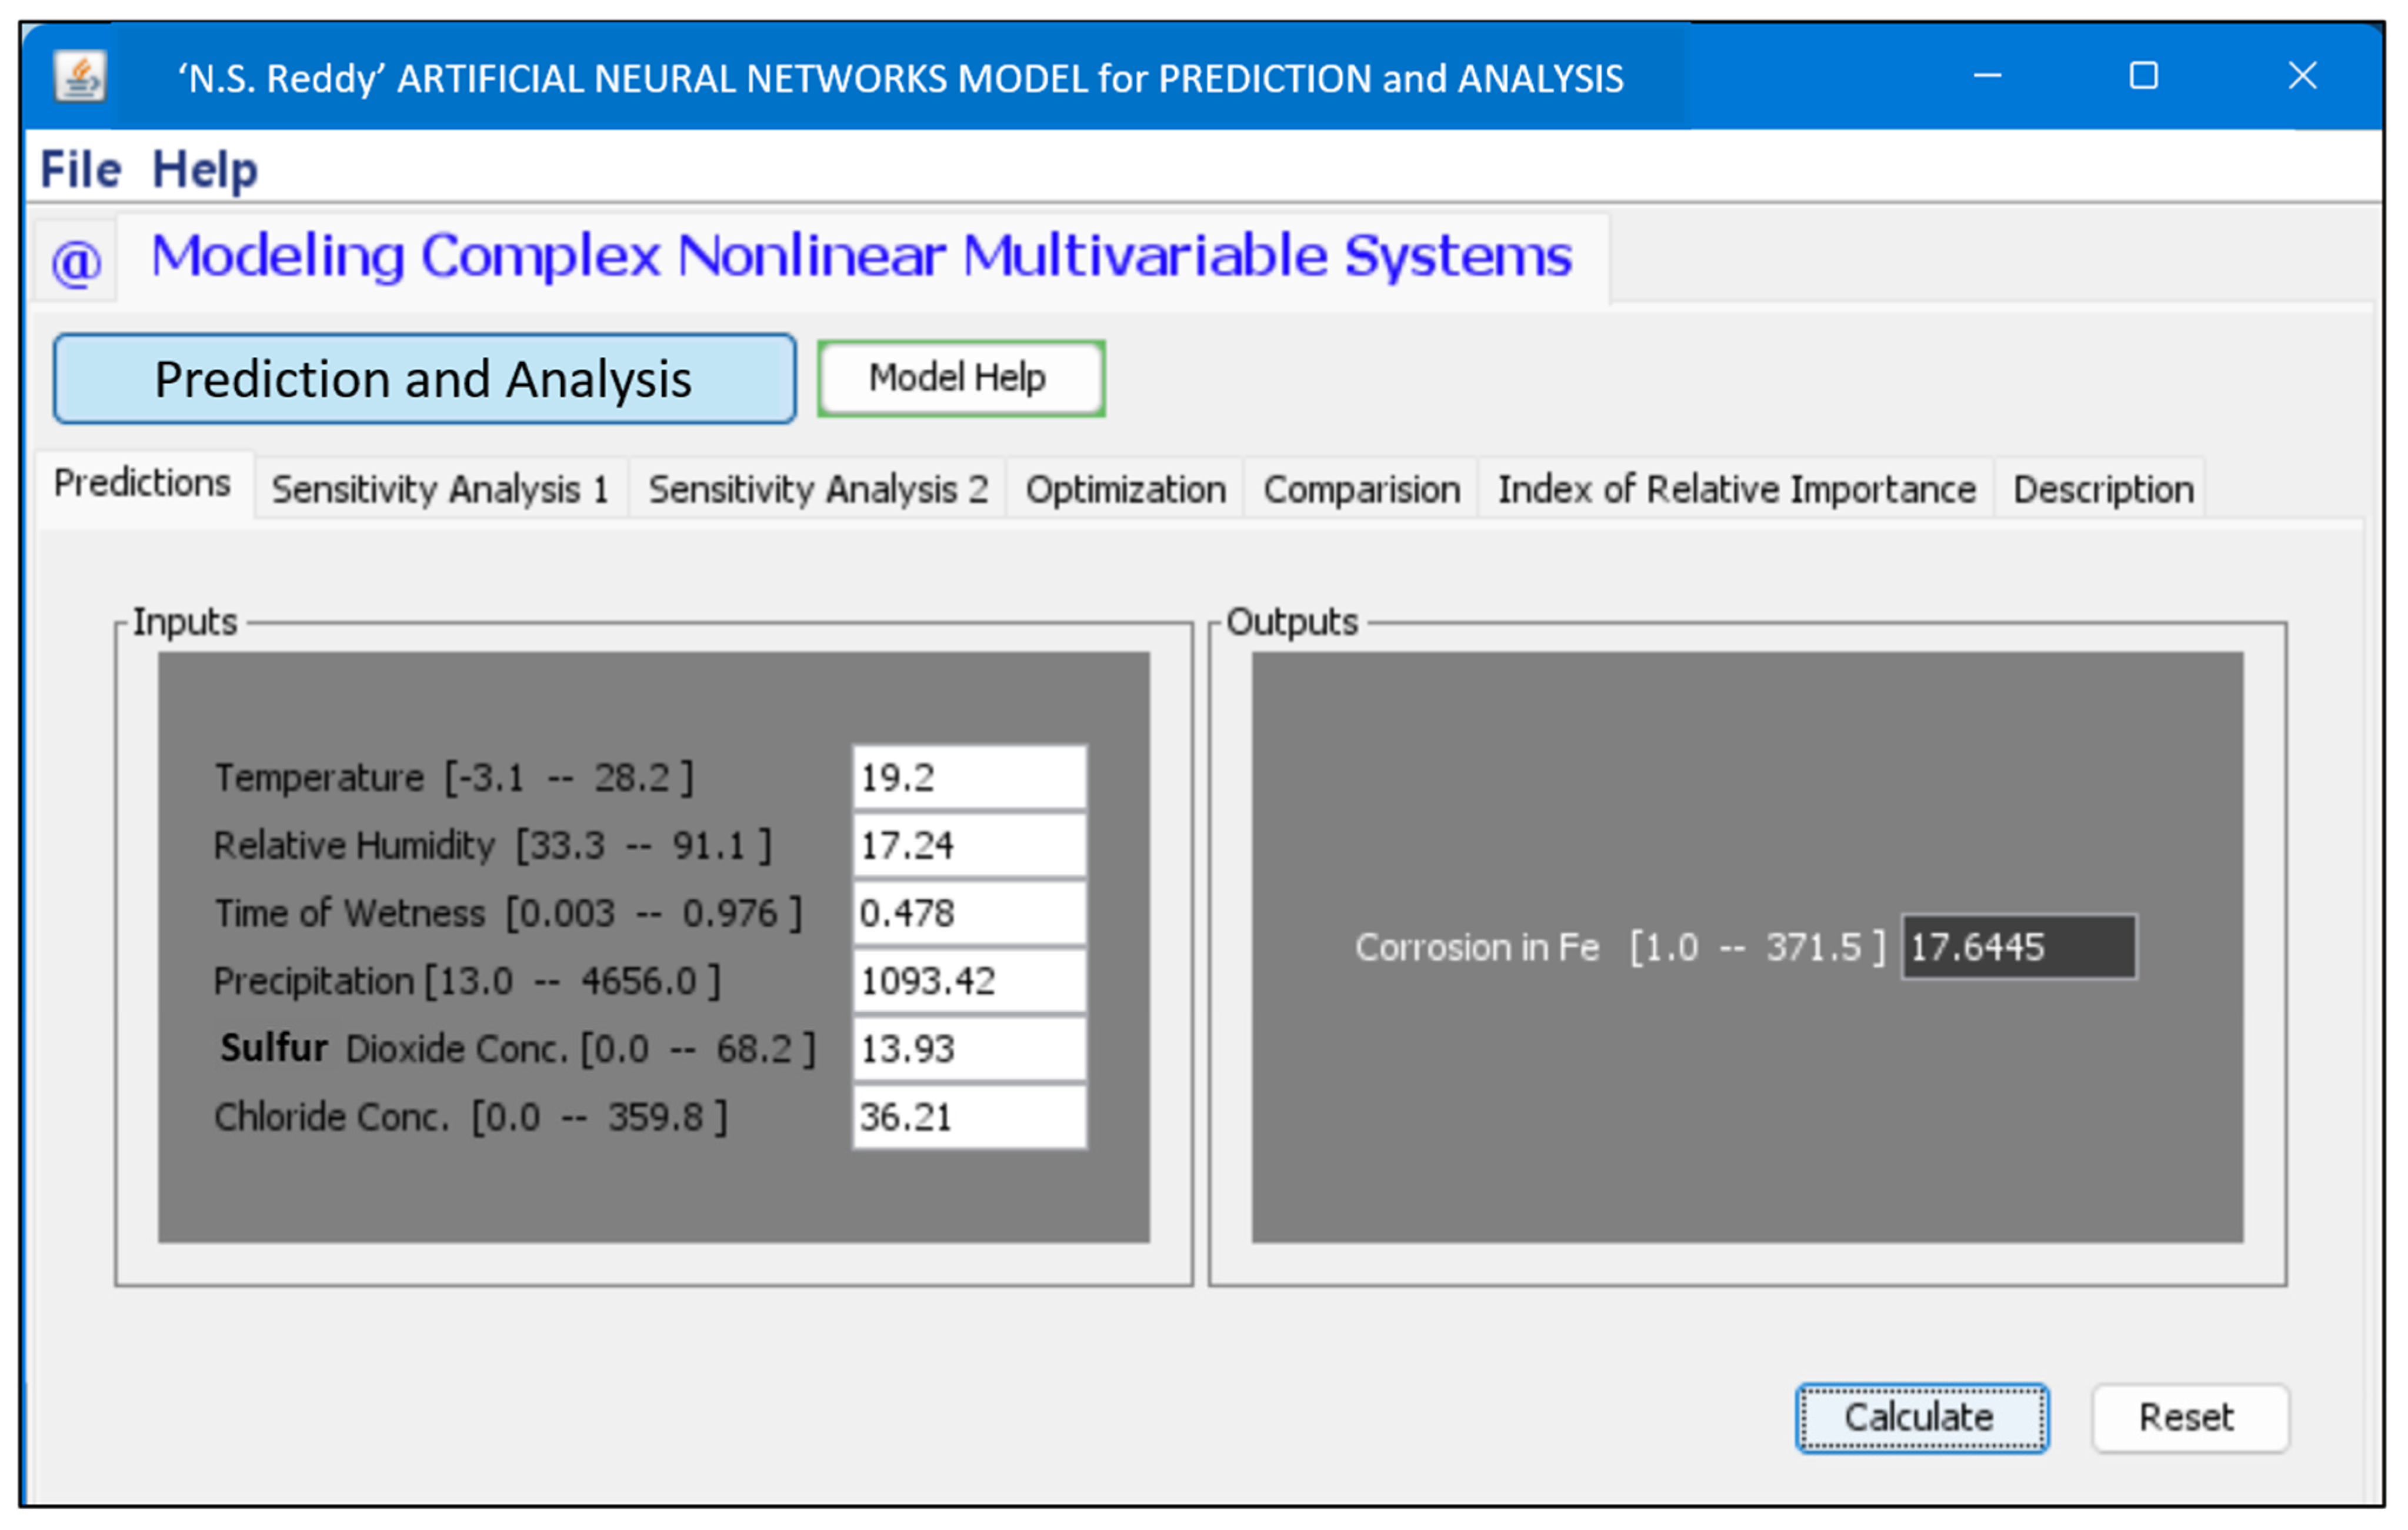
Task: Go to the Description tab
Action: pos(2103,490)
